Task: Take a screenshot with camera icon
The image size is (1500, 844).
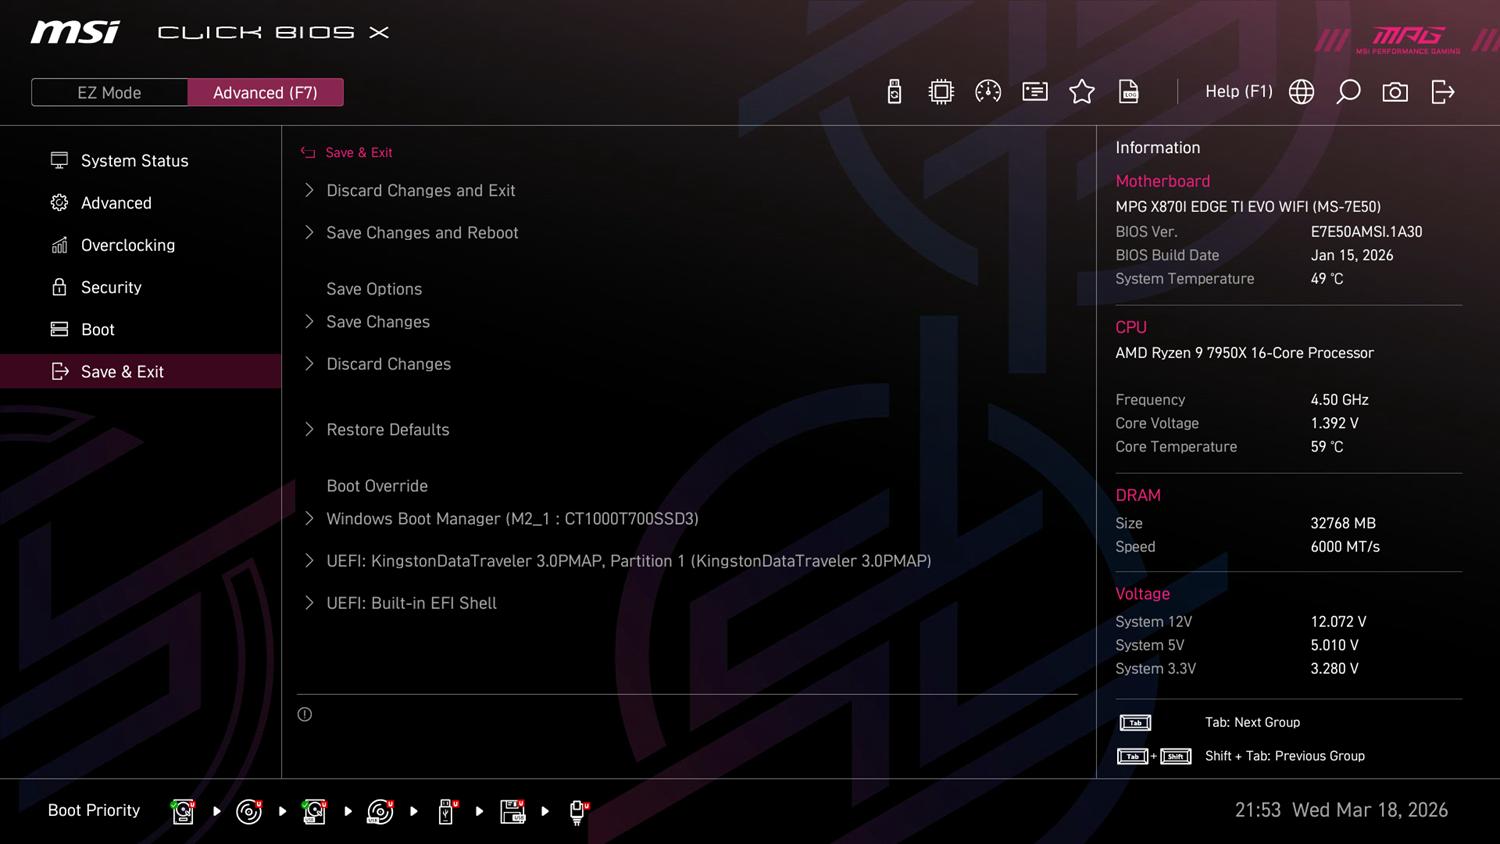Action: pyautogui.click(x=1395, y=92)
